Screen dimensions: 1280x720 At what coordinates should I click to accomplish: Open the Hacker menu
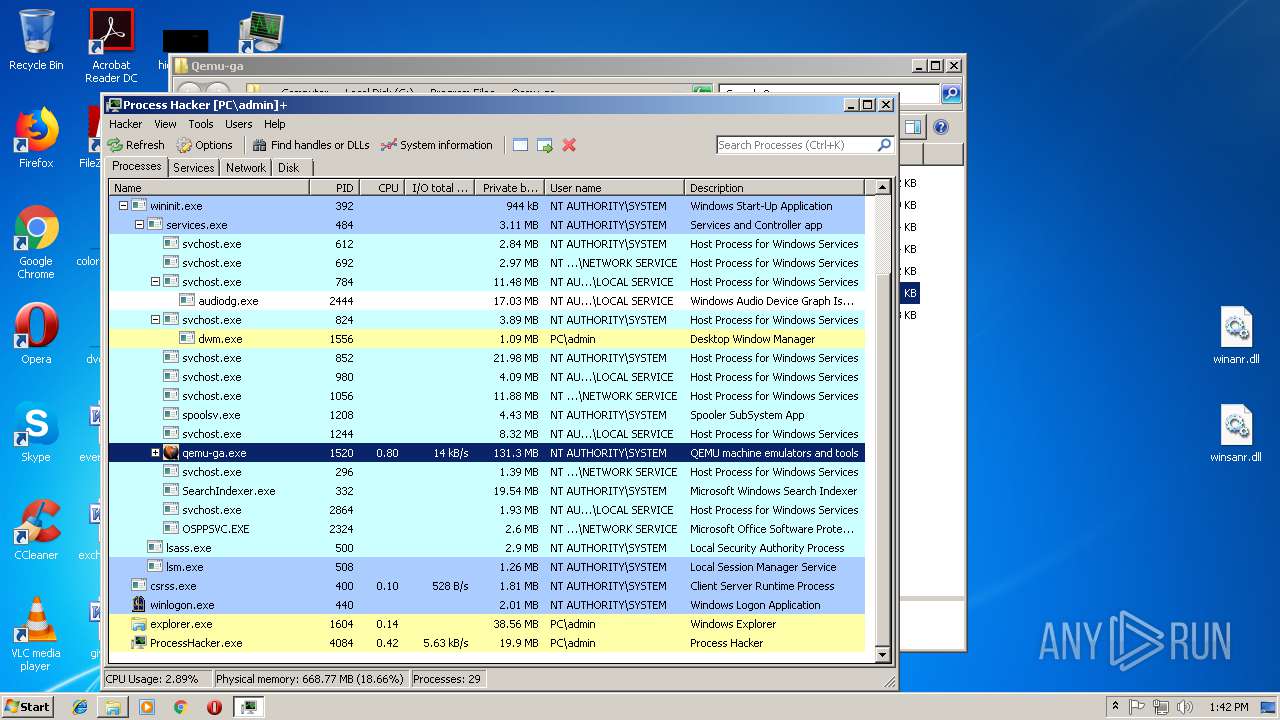(x=126, y=124)
